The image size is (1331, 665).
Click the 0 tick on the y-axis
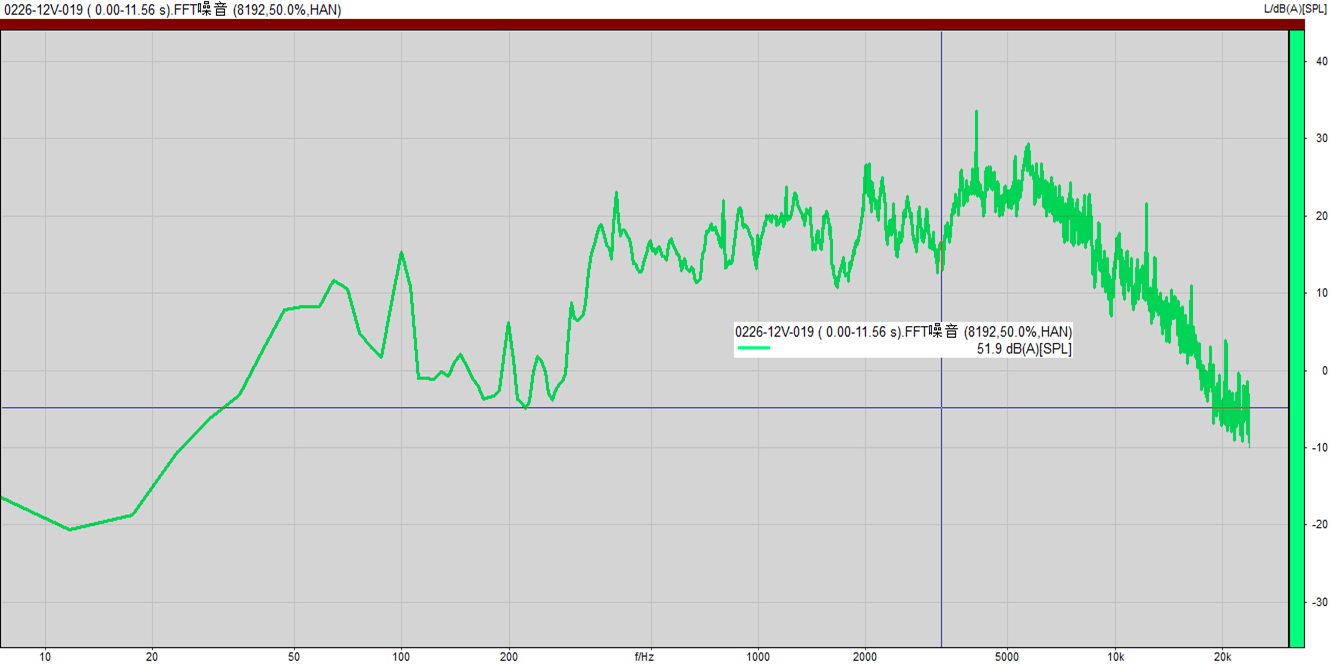point(1324,371)
